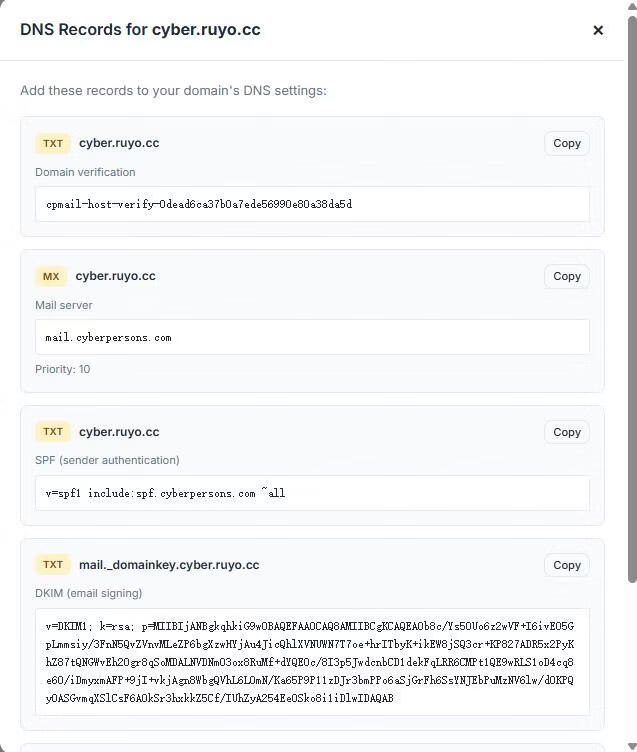
Task: Click the v=spf1 include value field
Action: [x=312, y=493]
